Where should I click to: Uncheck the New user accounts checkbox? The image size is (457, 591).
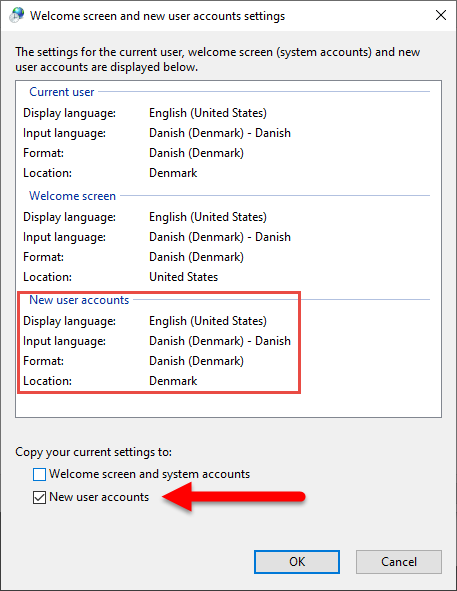click(x=39, y=497)
